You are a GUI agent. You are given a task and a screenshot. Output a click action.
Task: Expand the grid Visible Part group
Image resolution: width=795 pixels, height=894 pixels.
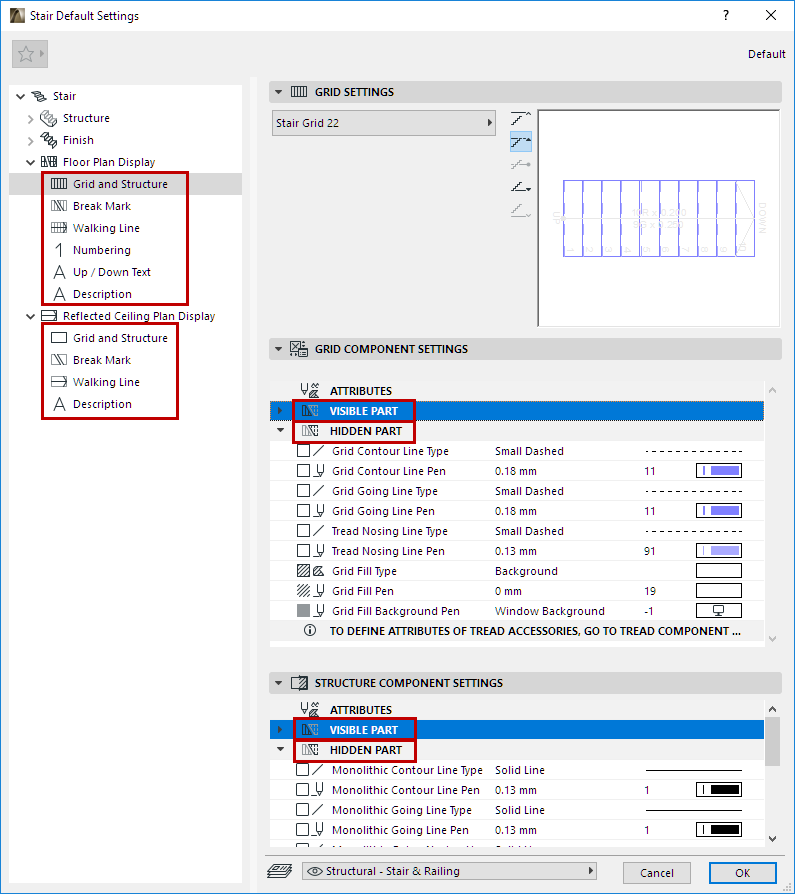(280, 411)
